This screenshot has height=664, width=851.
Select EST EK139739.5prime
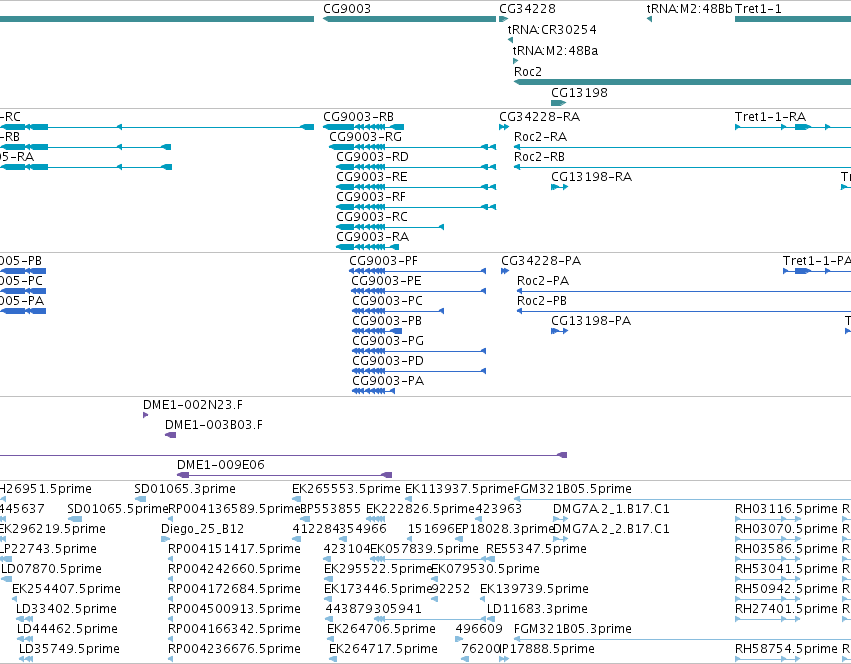coord(535,590)
